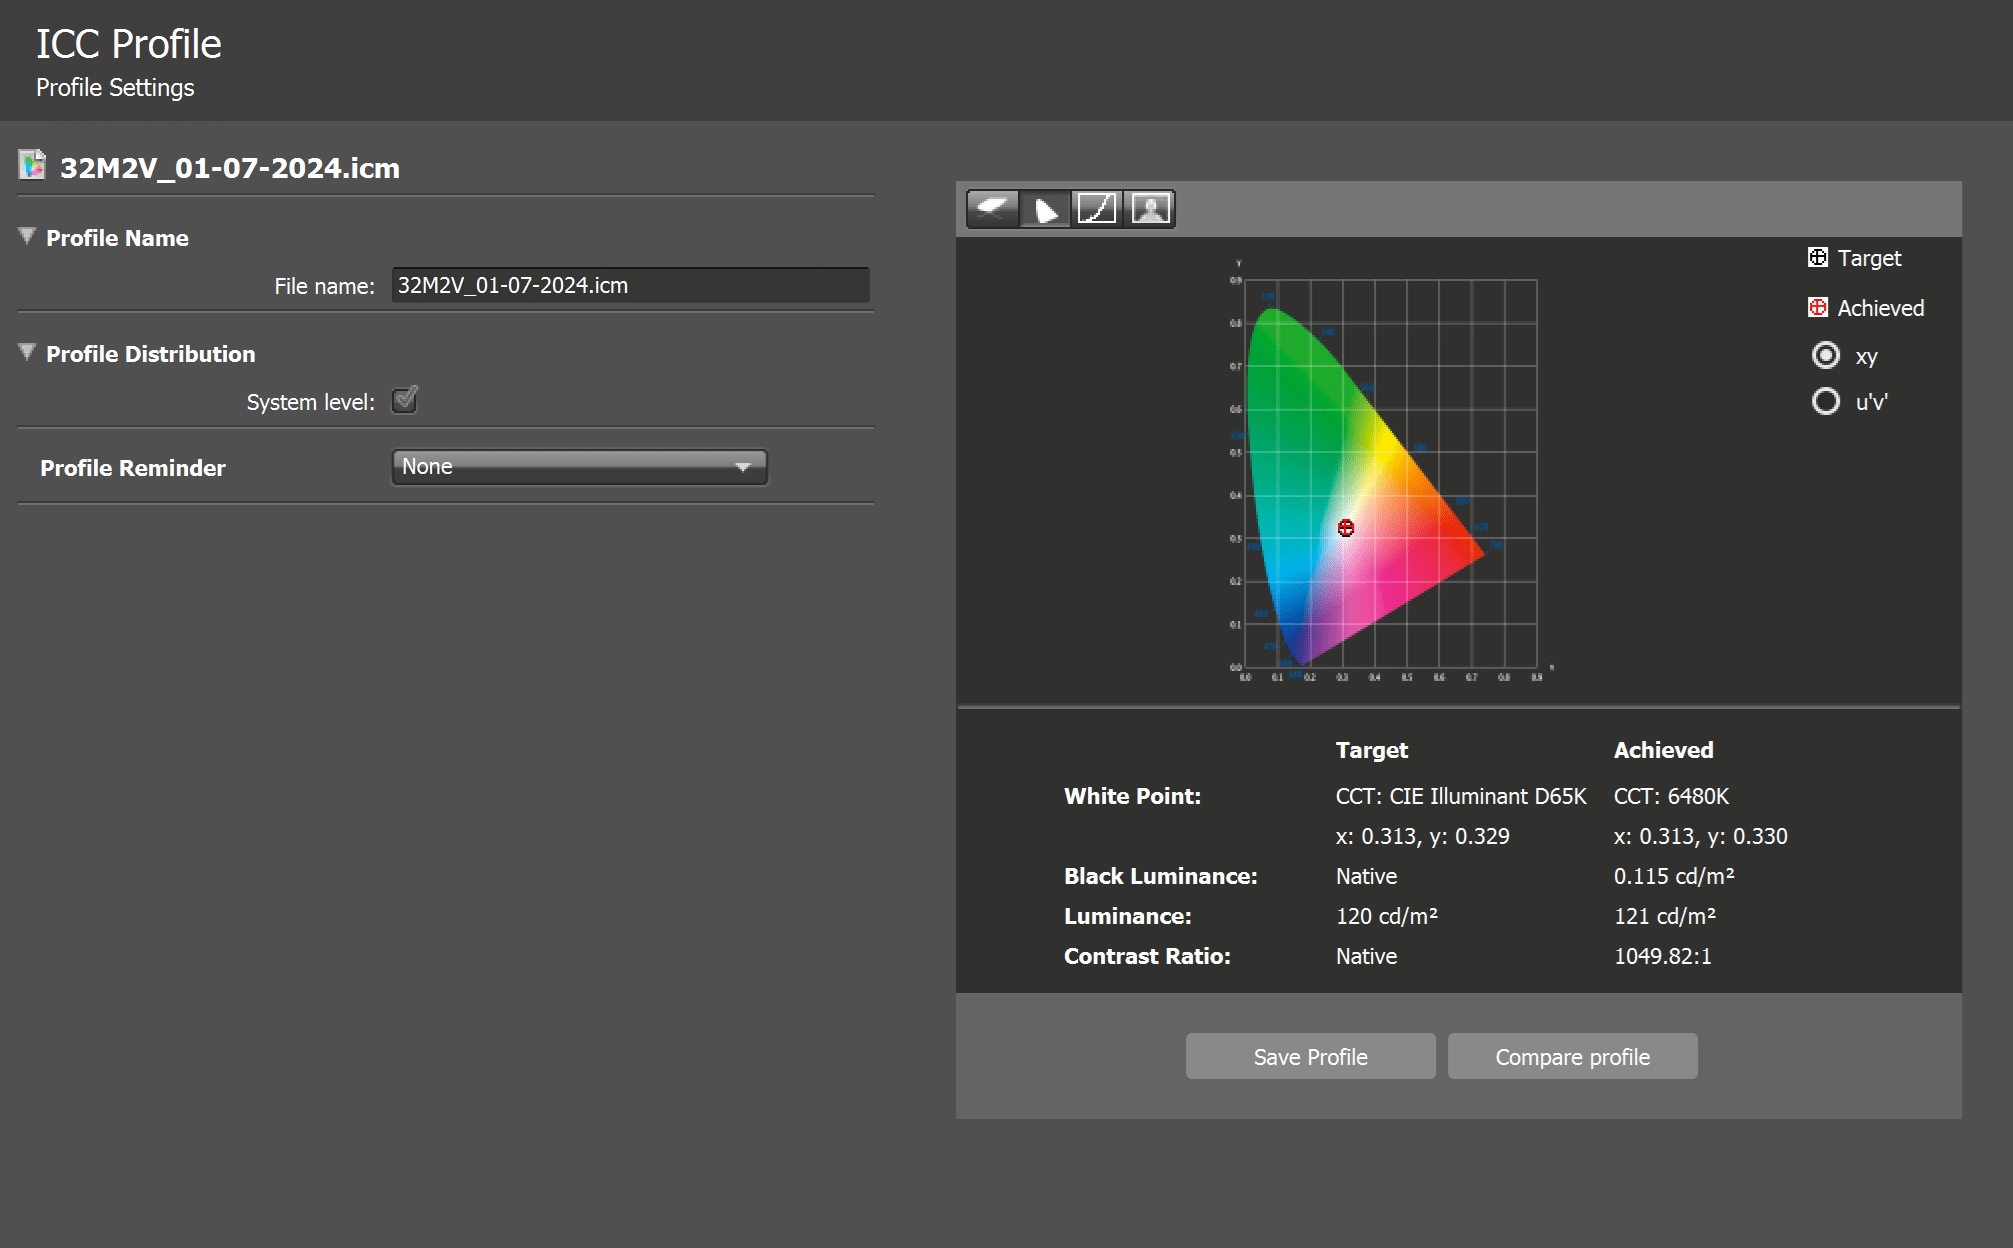Open the portrait image preview icon
The width and height of the screenshot is (2013, 1248).
1150,209
